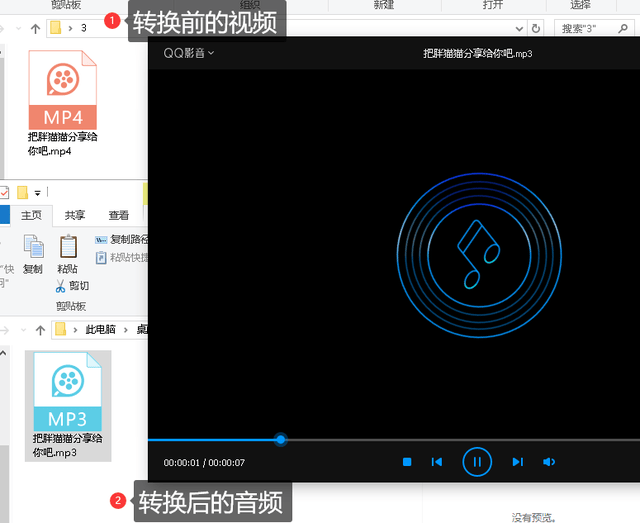
Task: Open the 主页 ribbon tab
Action: click(31, 215)
